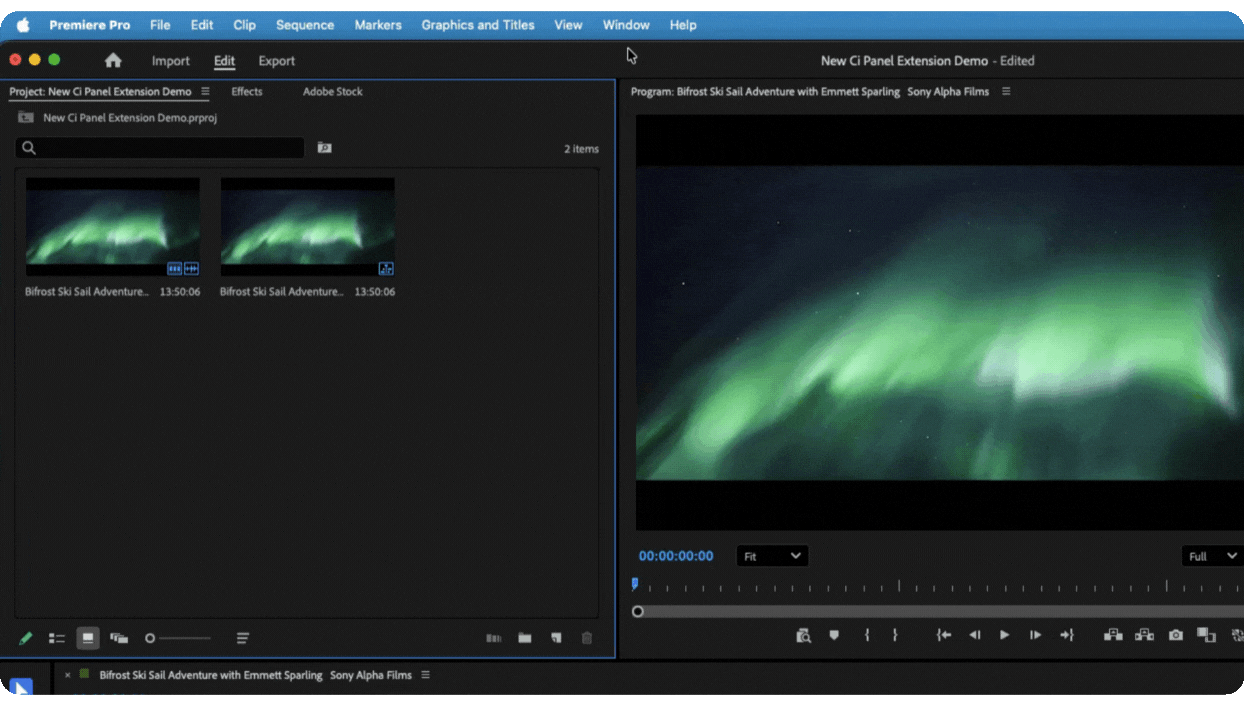The height and width of the screenshot is (706, 1244).
Task: Toggle the project writable green pencil icon
Action: [26, 638]
